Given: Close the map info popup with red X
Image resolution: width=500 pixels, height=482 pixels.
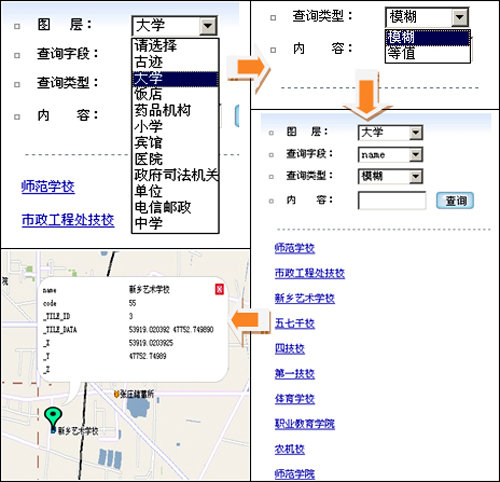Looking at the screenshot, I should click(219, 289).
